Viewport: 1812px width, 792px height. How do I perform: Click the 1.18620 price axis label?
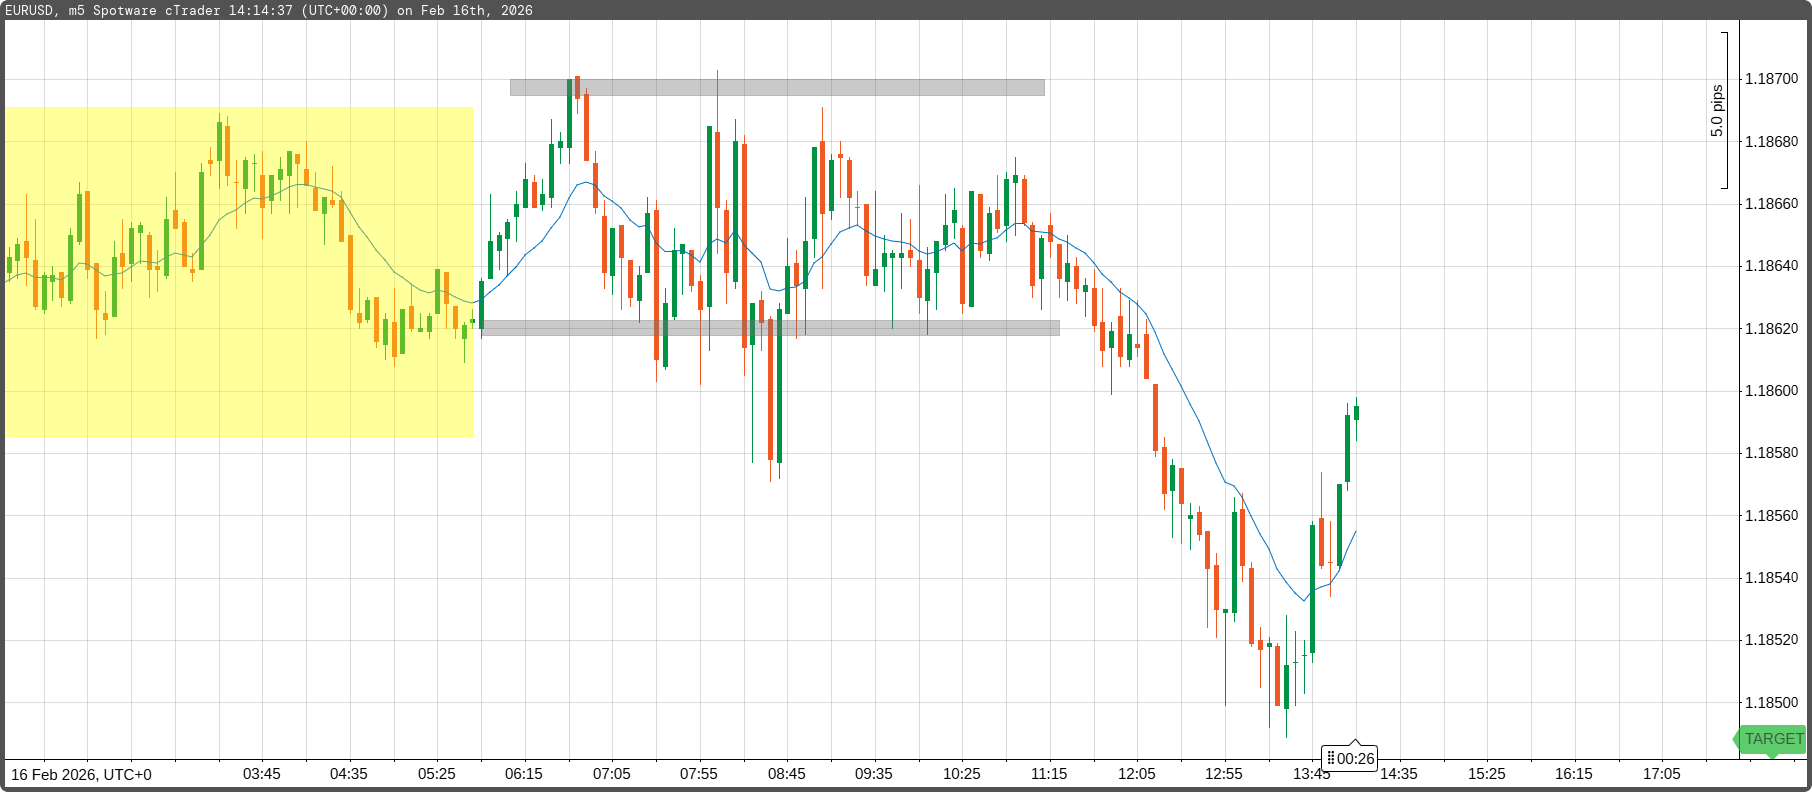[1771, 329]
